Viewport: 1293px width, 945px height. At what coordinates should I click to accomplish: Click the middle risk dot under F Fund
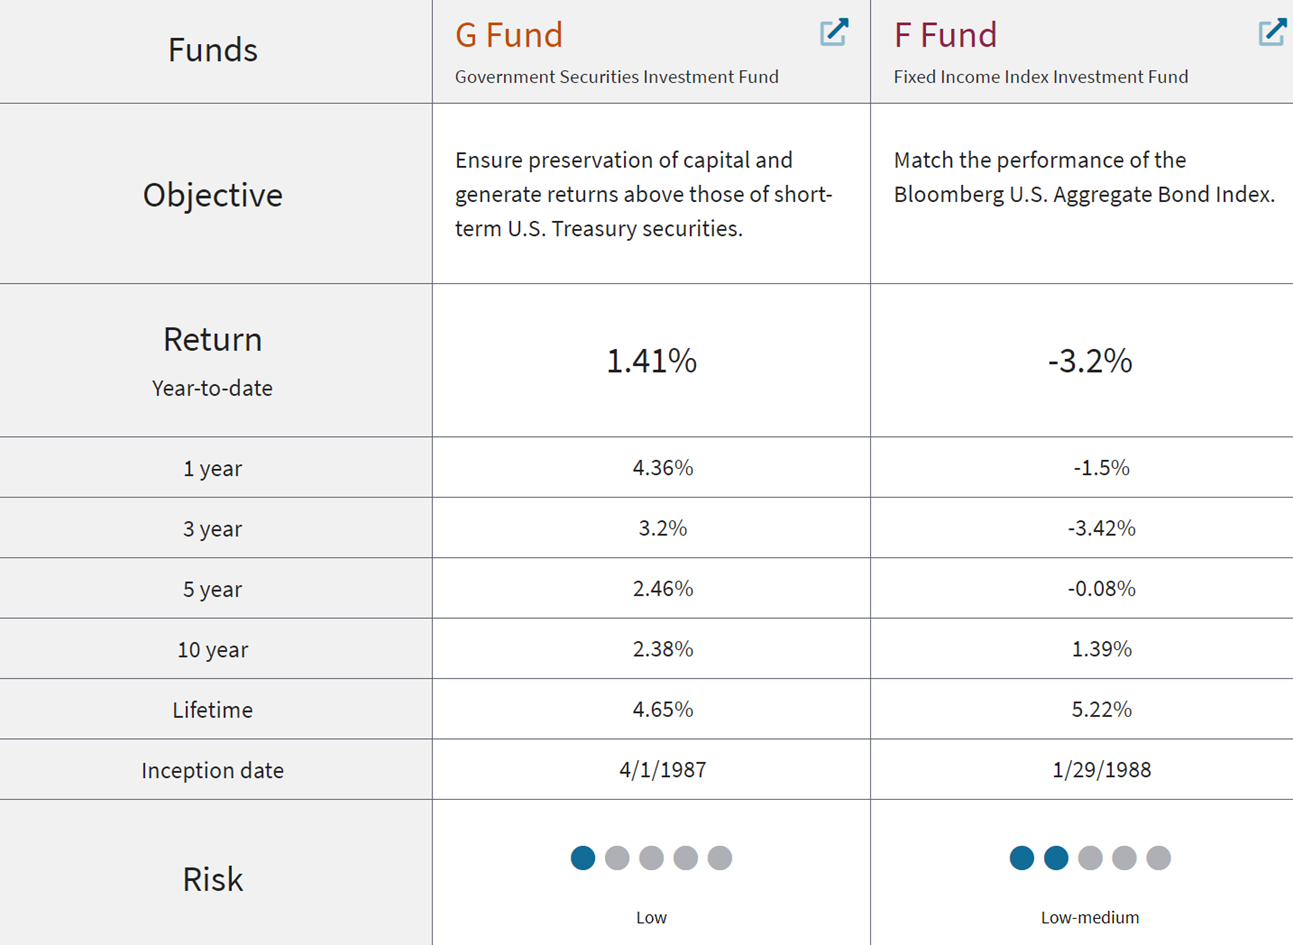pos(1090,858)
